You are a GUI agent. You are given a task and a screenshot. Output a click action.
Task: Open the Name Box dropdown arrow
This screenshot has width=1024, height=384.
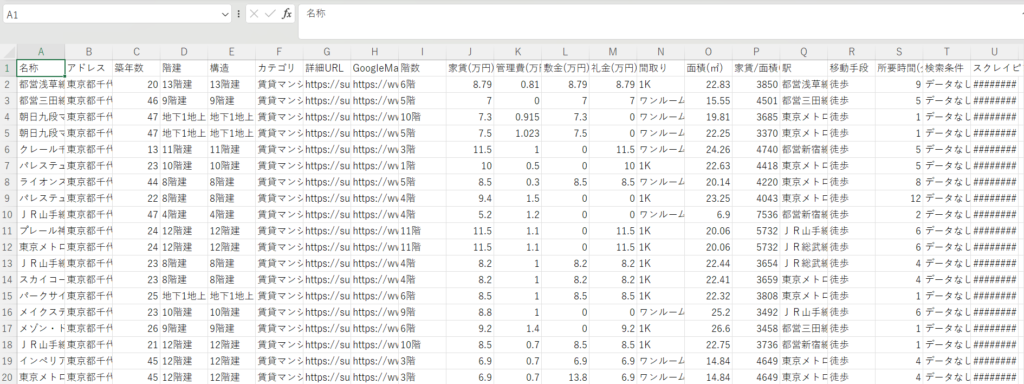coord(225,14)
